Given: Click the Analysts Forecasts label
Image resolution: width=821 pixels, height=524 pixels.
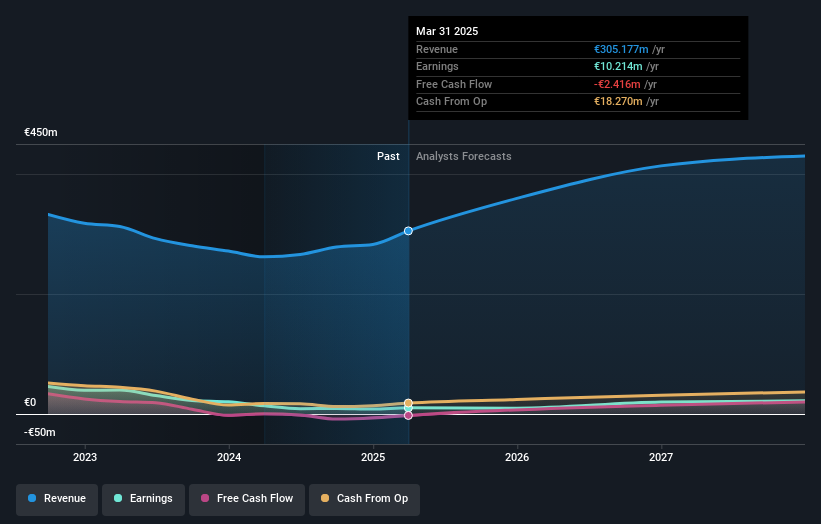Looking at the screenshot, I should (463, 156).
